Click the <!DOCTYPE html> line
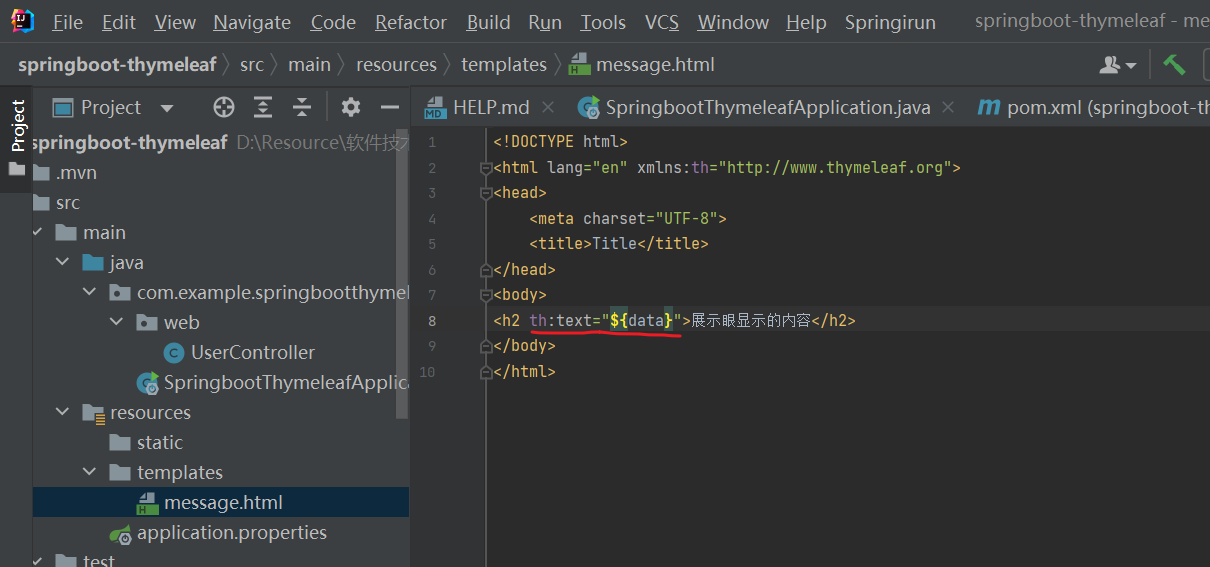The height and width of the screenshot is (567, 1210). [560, 142]
